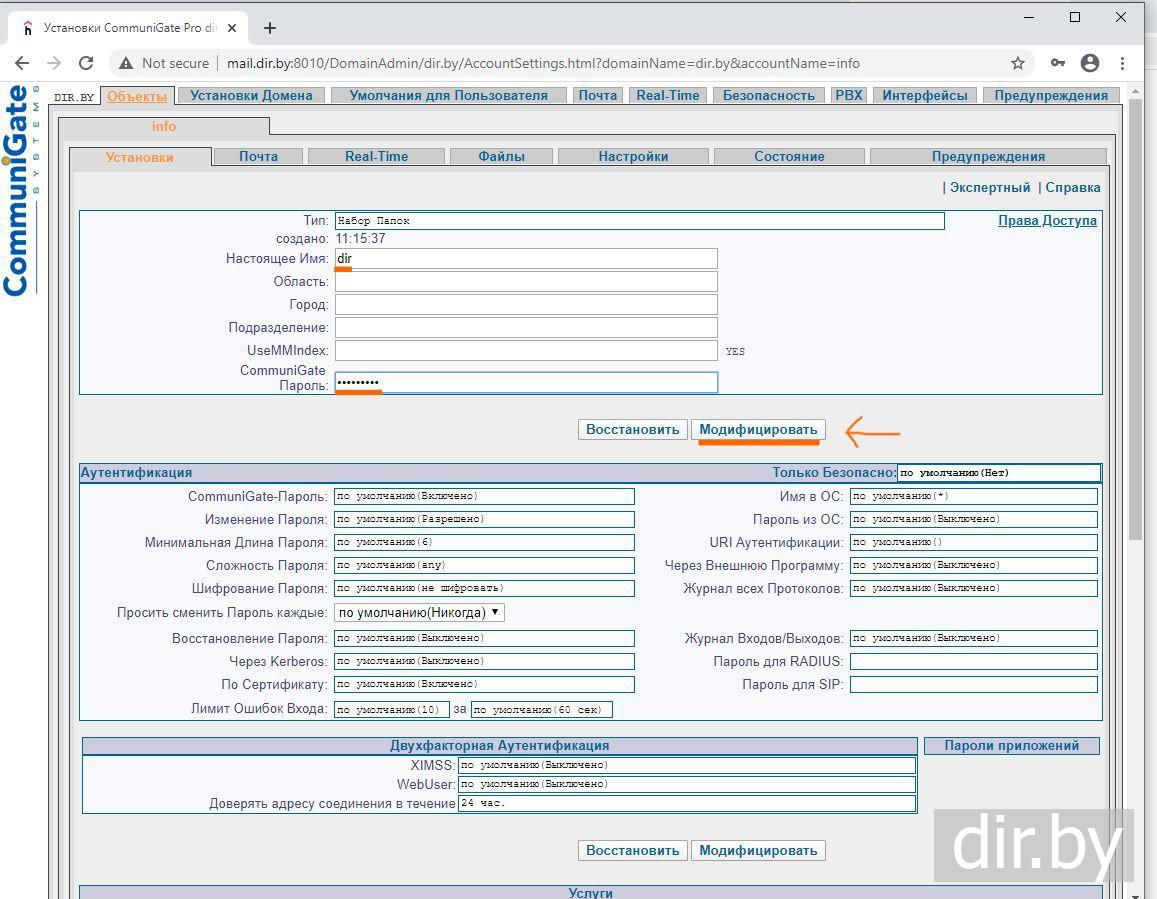Go to the Безопасность section tab

(768, 95)
